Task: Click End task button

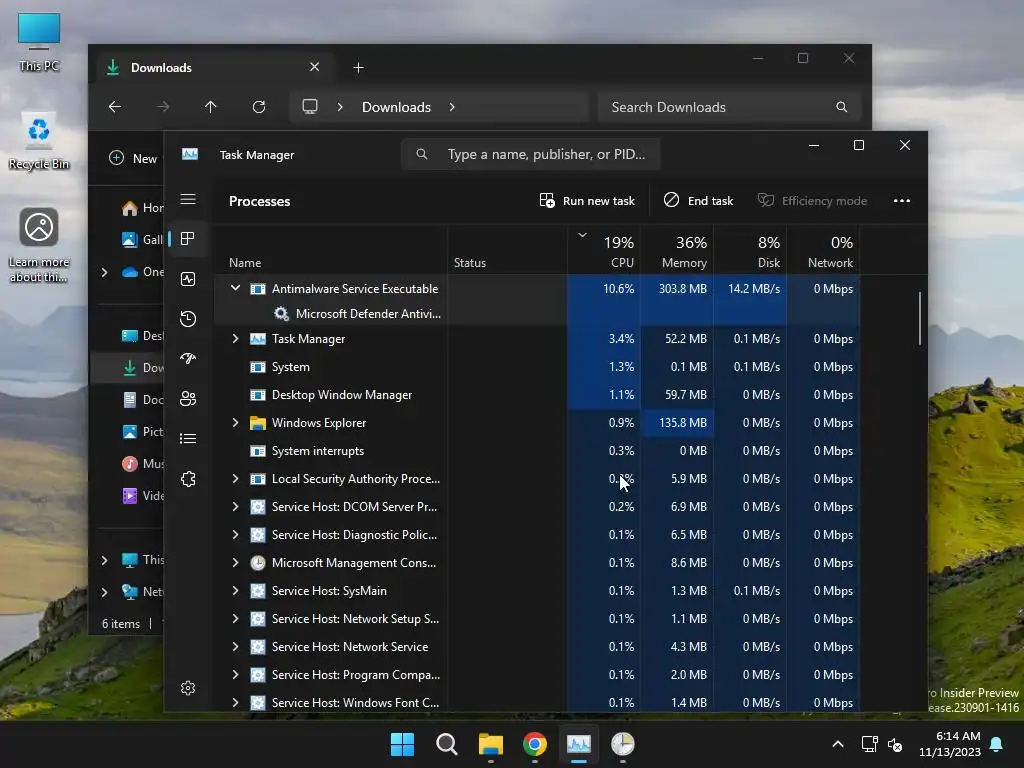Action: tap(698, 200)
